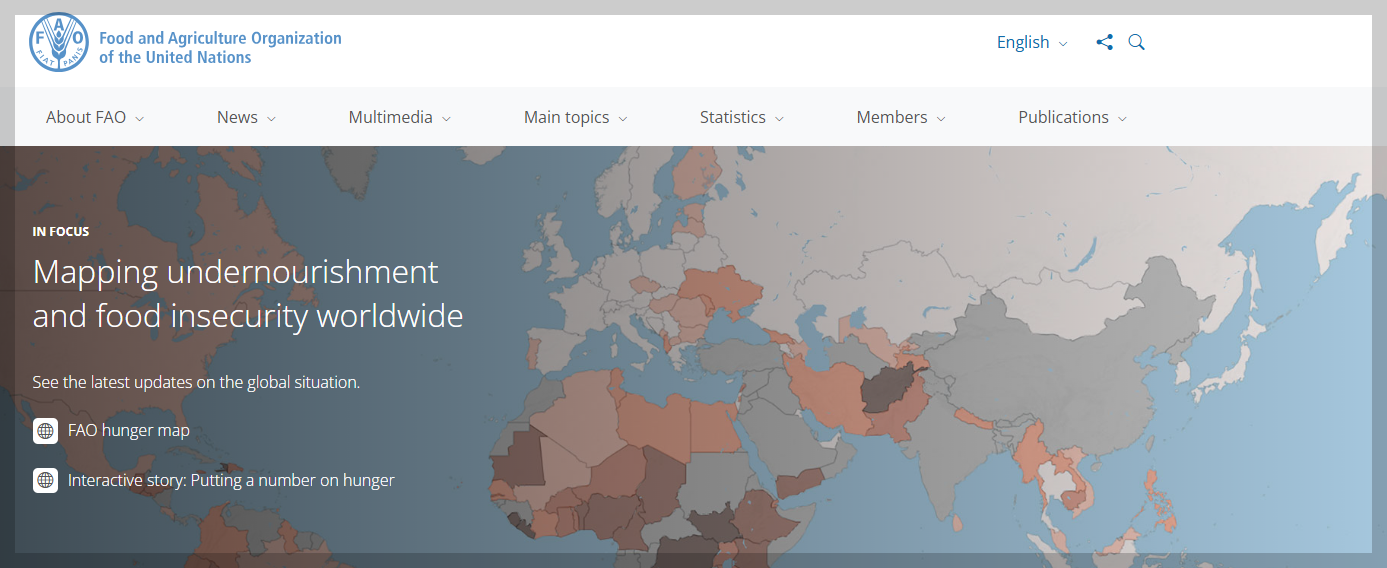Expand the Multimedia menu
The height and width of the screenshot is (568, 1387).
(x=399, y=117)
